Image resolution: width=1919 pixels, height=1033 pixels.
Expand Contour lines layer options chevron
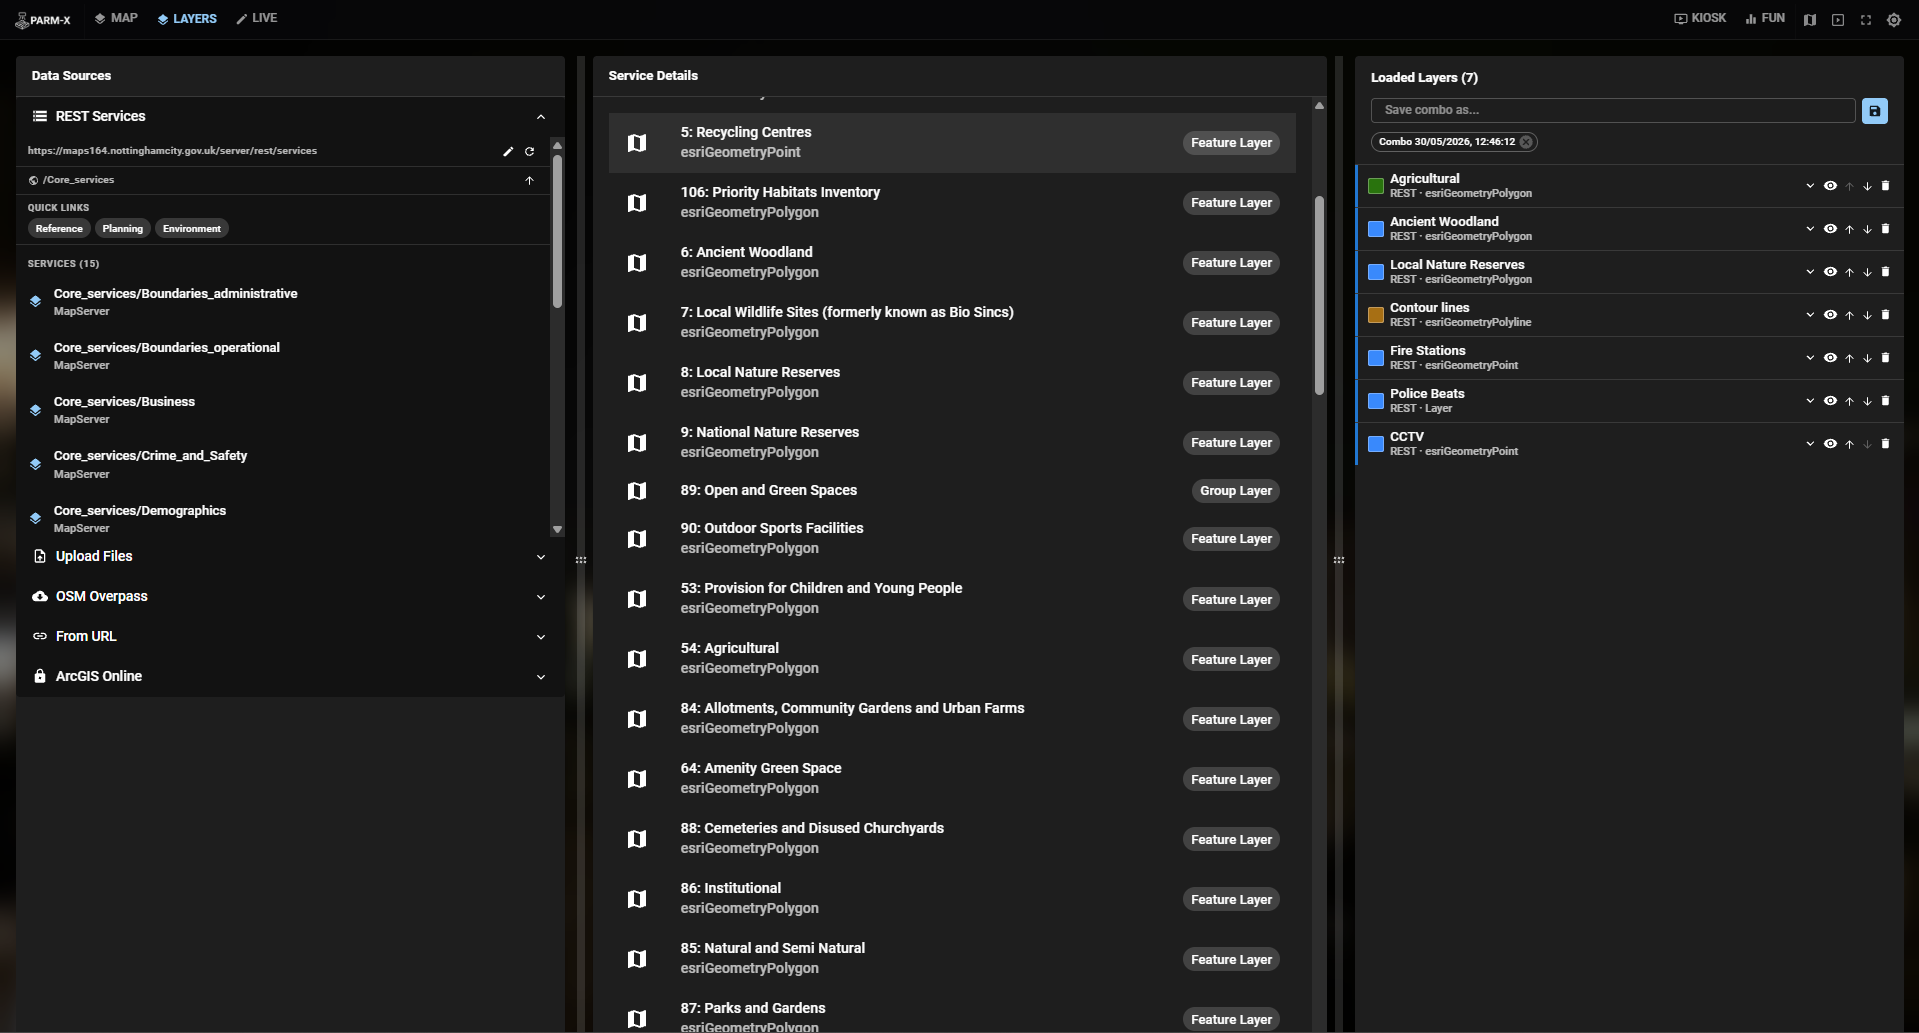tap(1810, 315)
